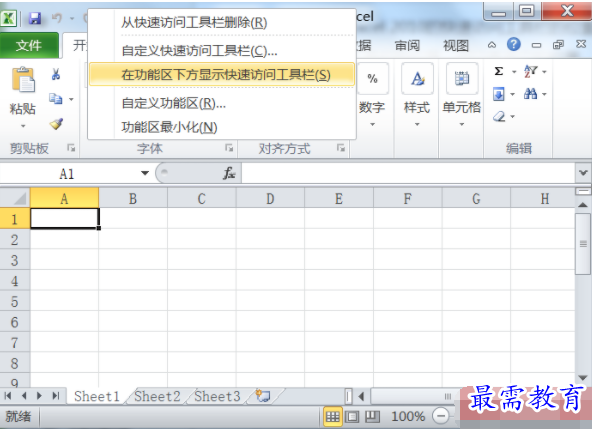
Task: Select the Format Painter brush icon
Action: click(x=56, y=123)
